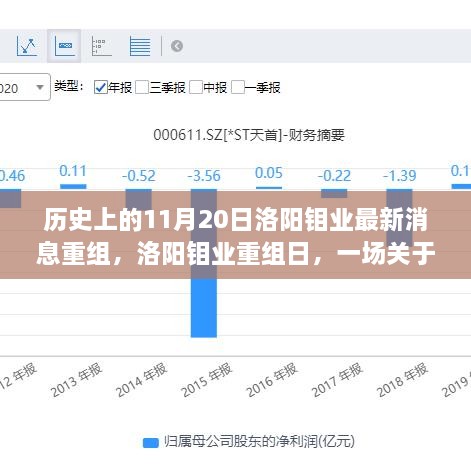Open the horizontal bar chart layout icon
471x471 pixels.
[x=101, y=46]
